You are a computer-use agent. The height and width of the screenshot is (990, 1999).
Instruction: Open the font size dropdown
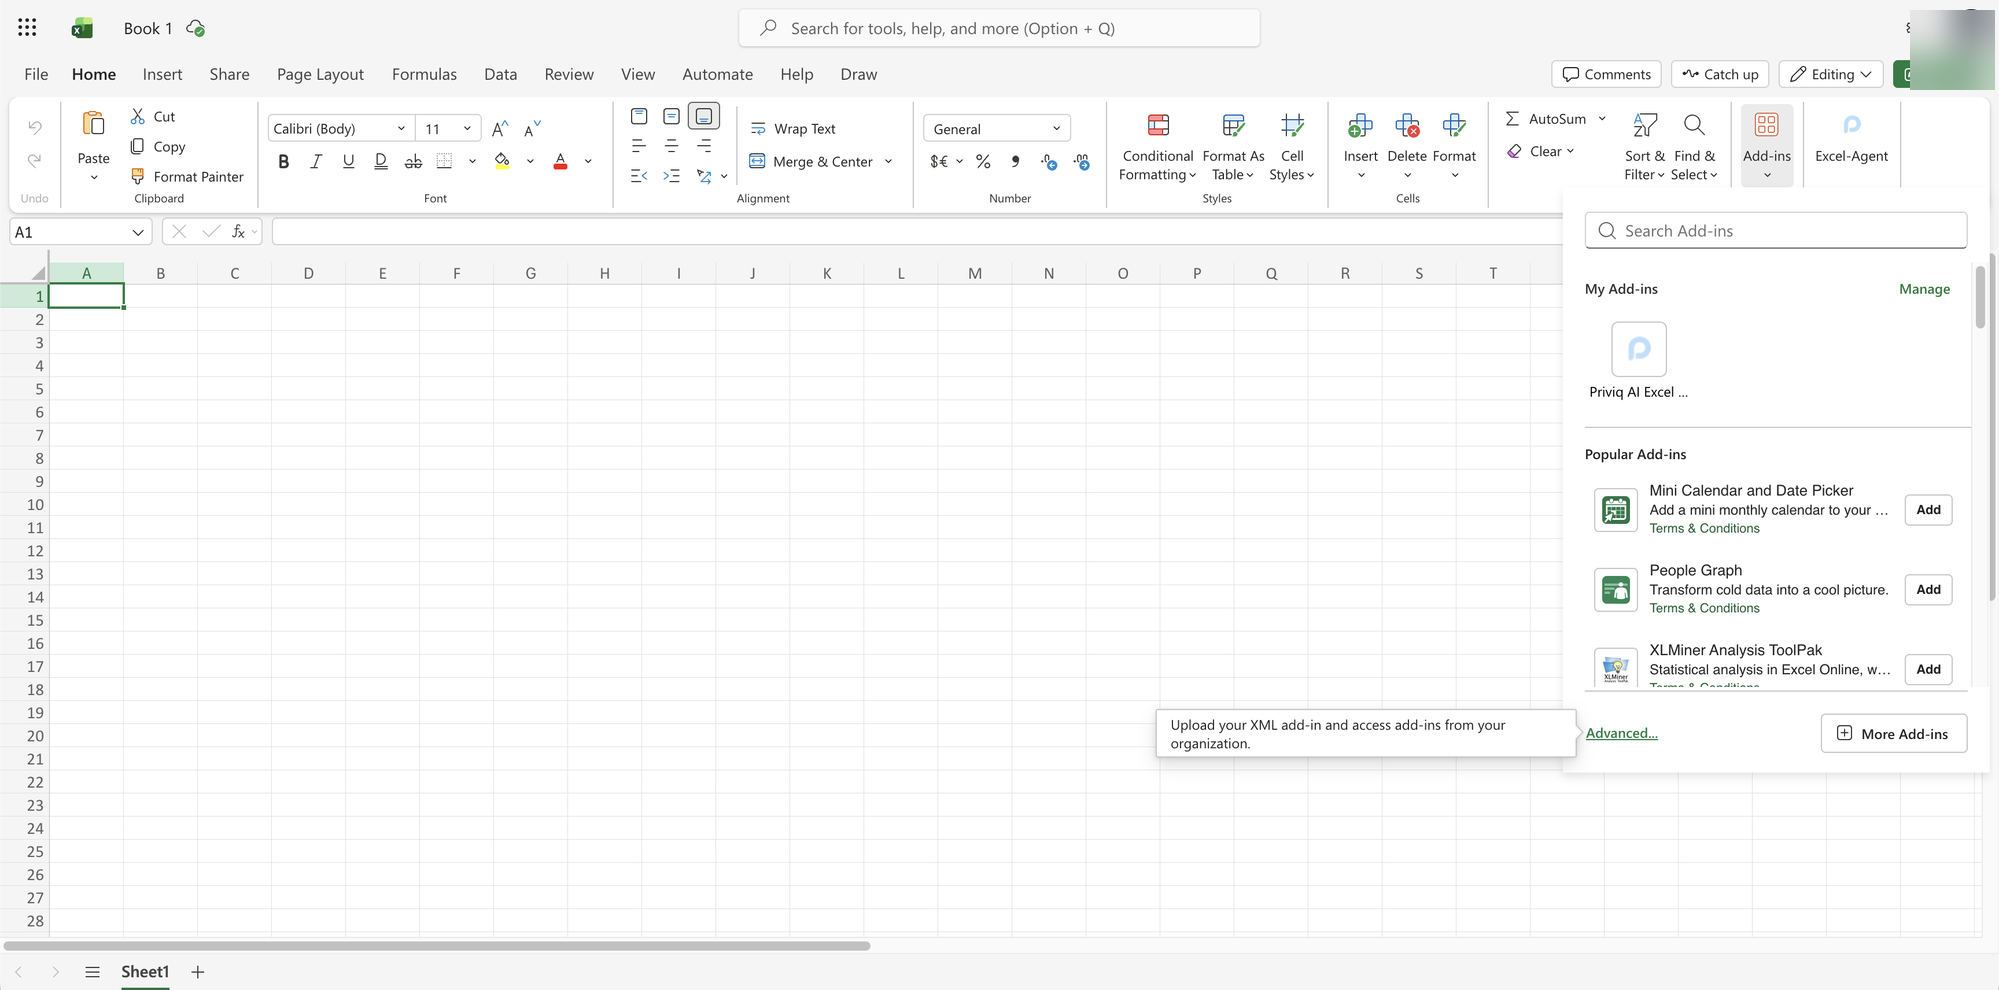tap(465, 128)
